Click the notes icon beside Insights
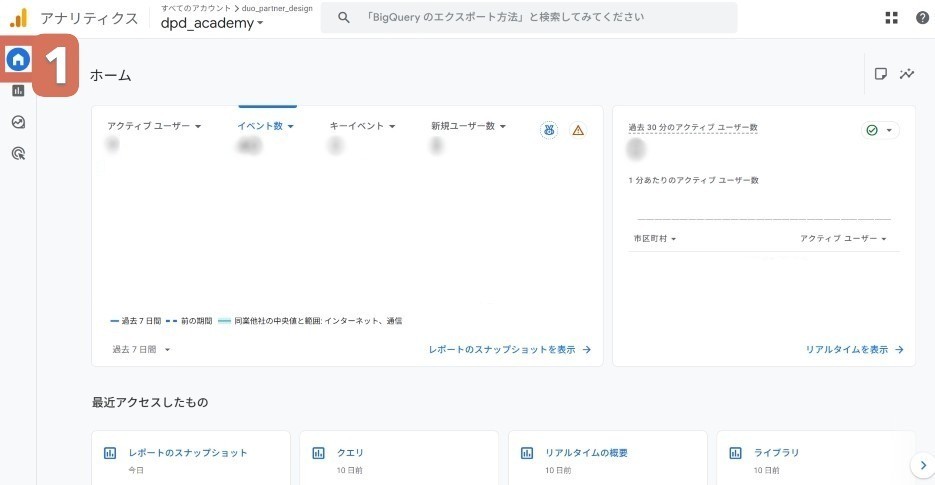The height and width of the screenshot is (485, 935). click(881, 74)
